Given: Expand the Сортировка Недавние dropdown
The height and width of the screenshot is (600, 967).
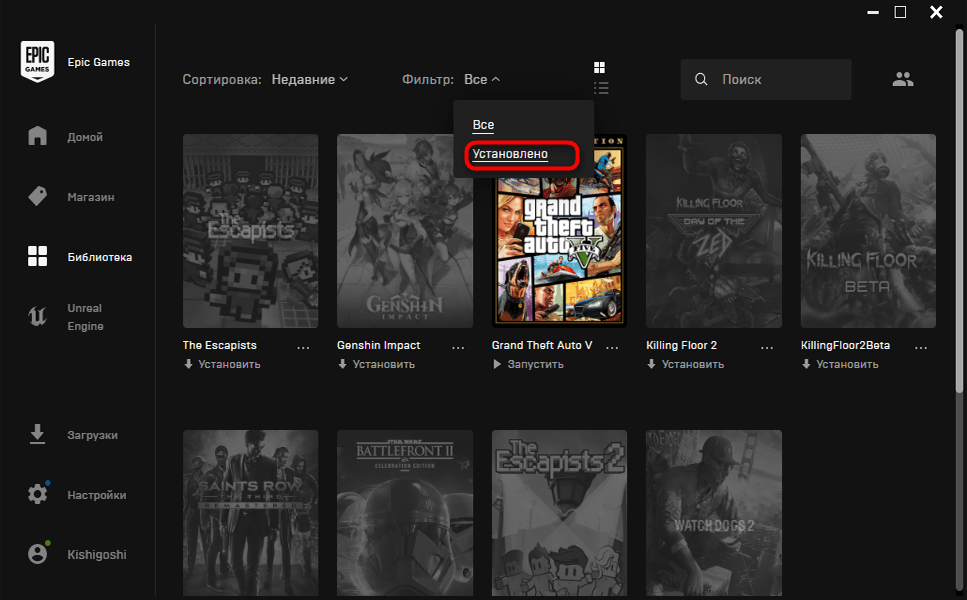Looking at the screenshot, I should (x=310, y=80).
